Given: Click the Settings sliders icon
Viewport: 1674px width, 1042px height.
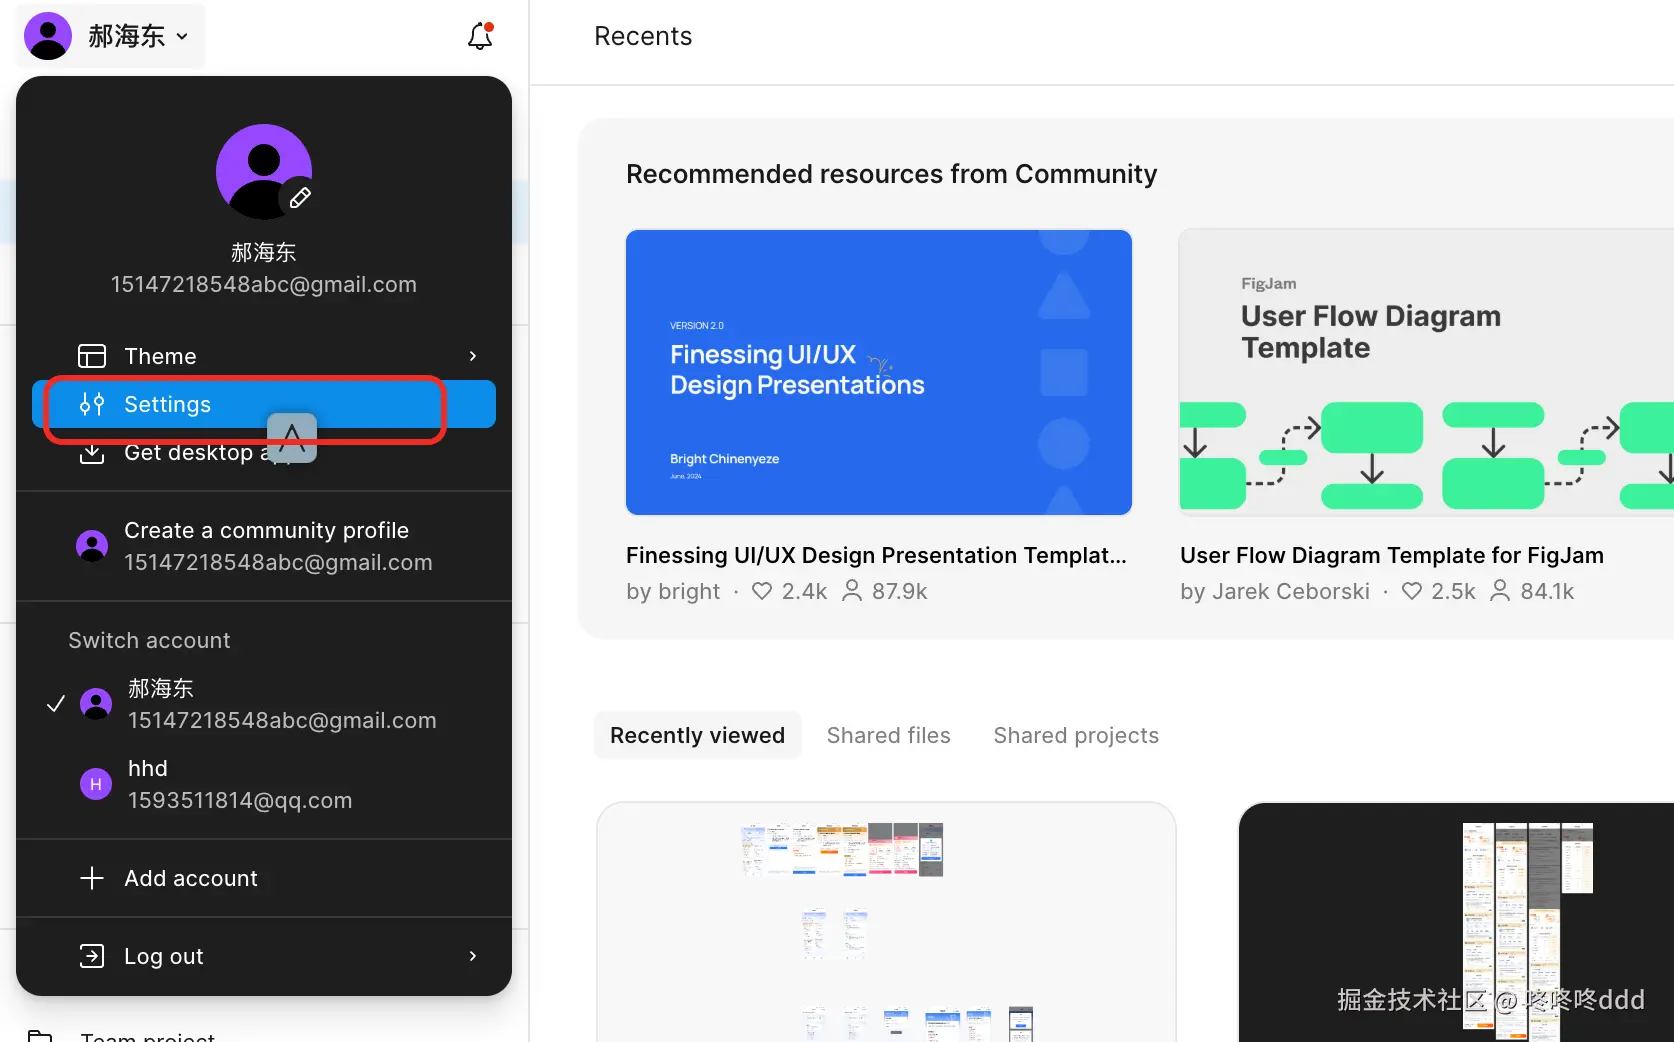Looking at the screenshot, I should point(92,404).
